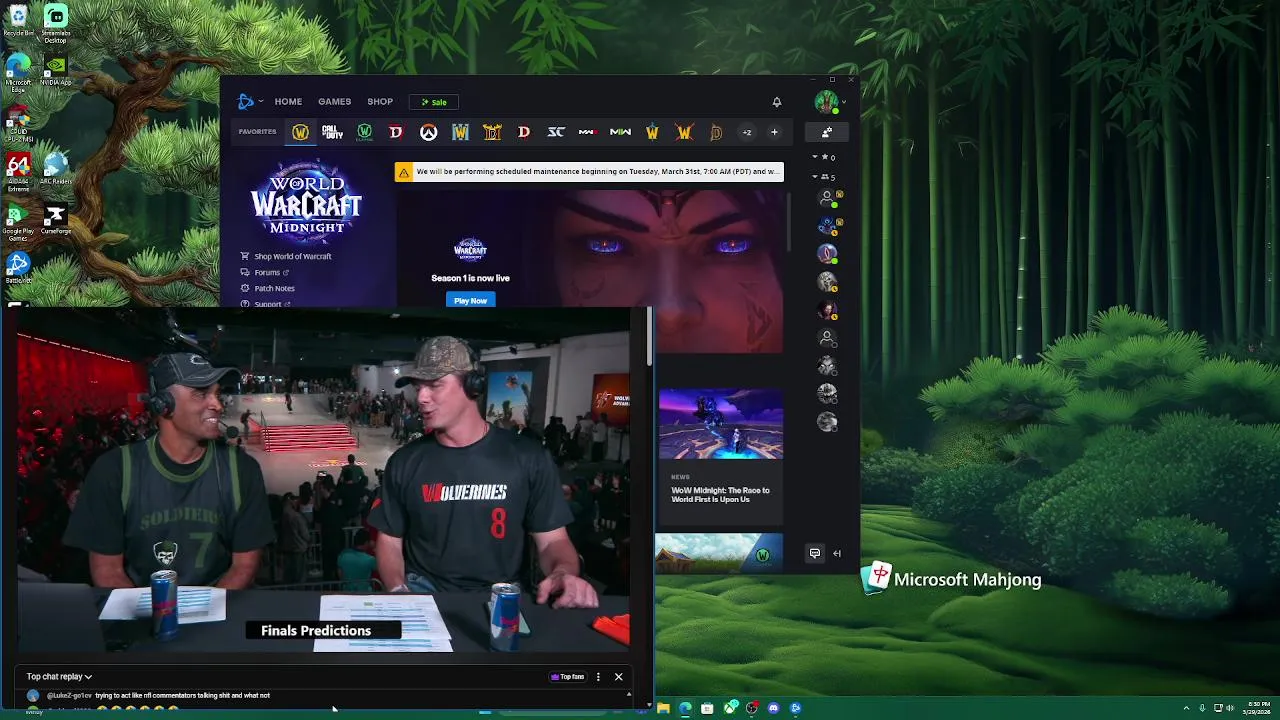Image resolution: width=1280 pixels, height=720 pixels.
Task: Select World of Warcraft in favorites bar
Action: coord(300,132)
